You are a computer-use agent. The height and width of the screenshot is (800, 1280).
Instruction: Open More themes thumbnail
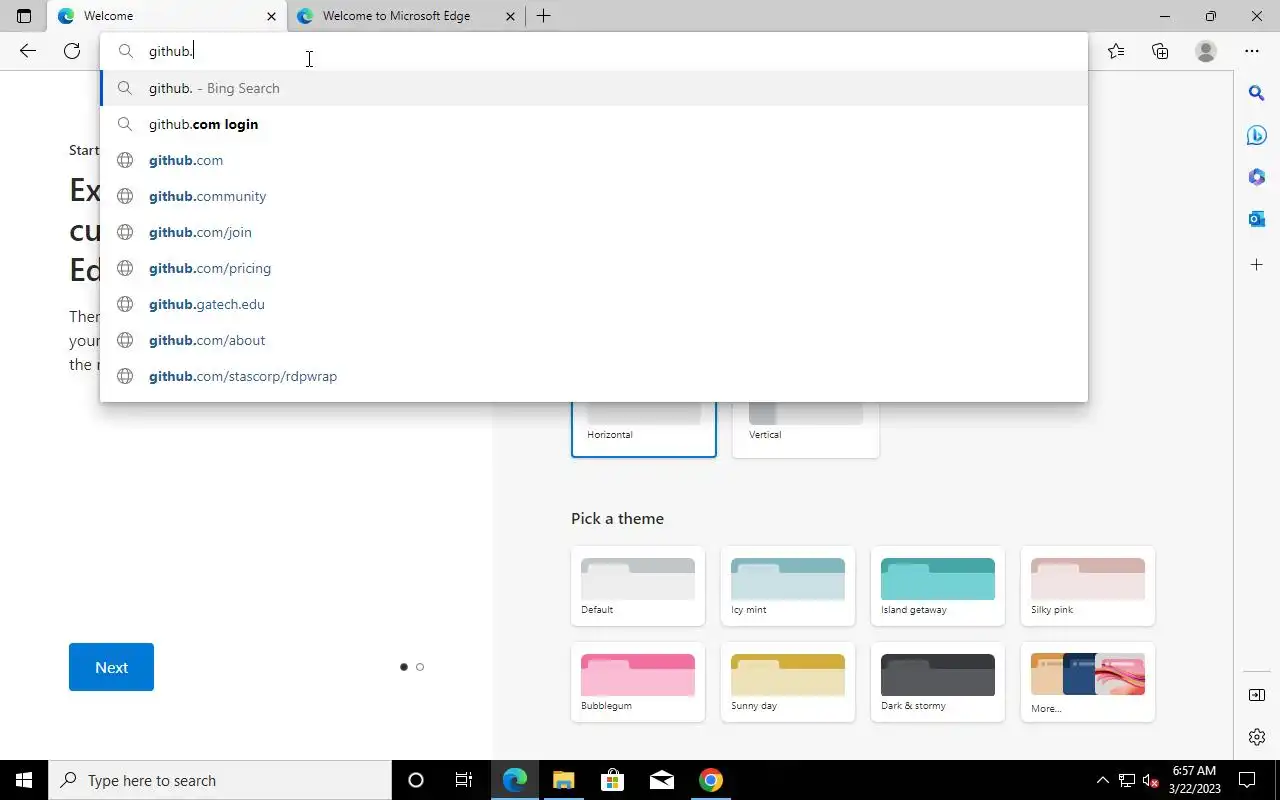click(1088, 682)
